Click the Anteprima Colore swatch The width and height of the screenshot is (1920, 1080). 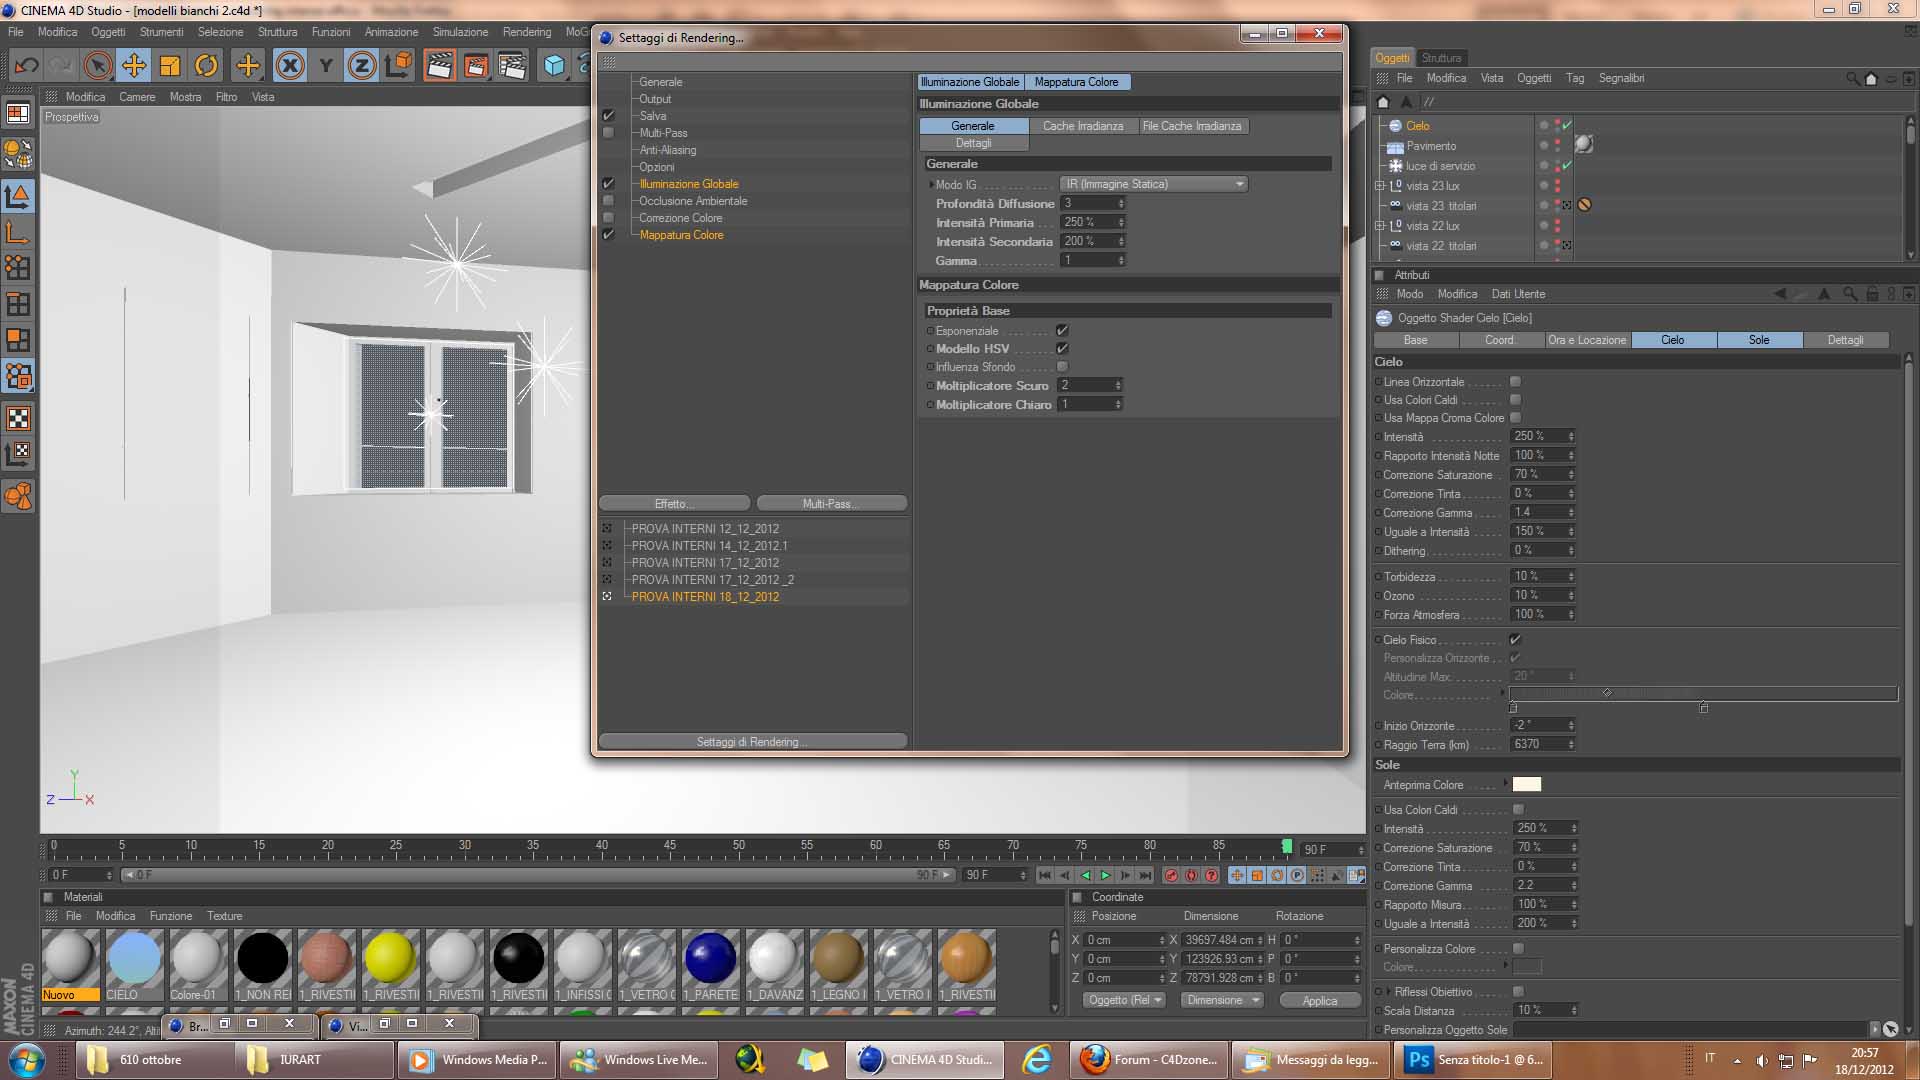1526,785
